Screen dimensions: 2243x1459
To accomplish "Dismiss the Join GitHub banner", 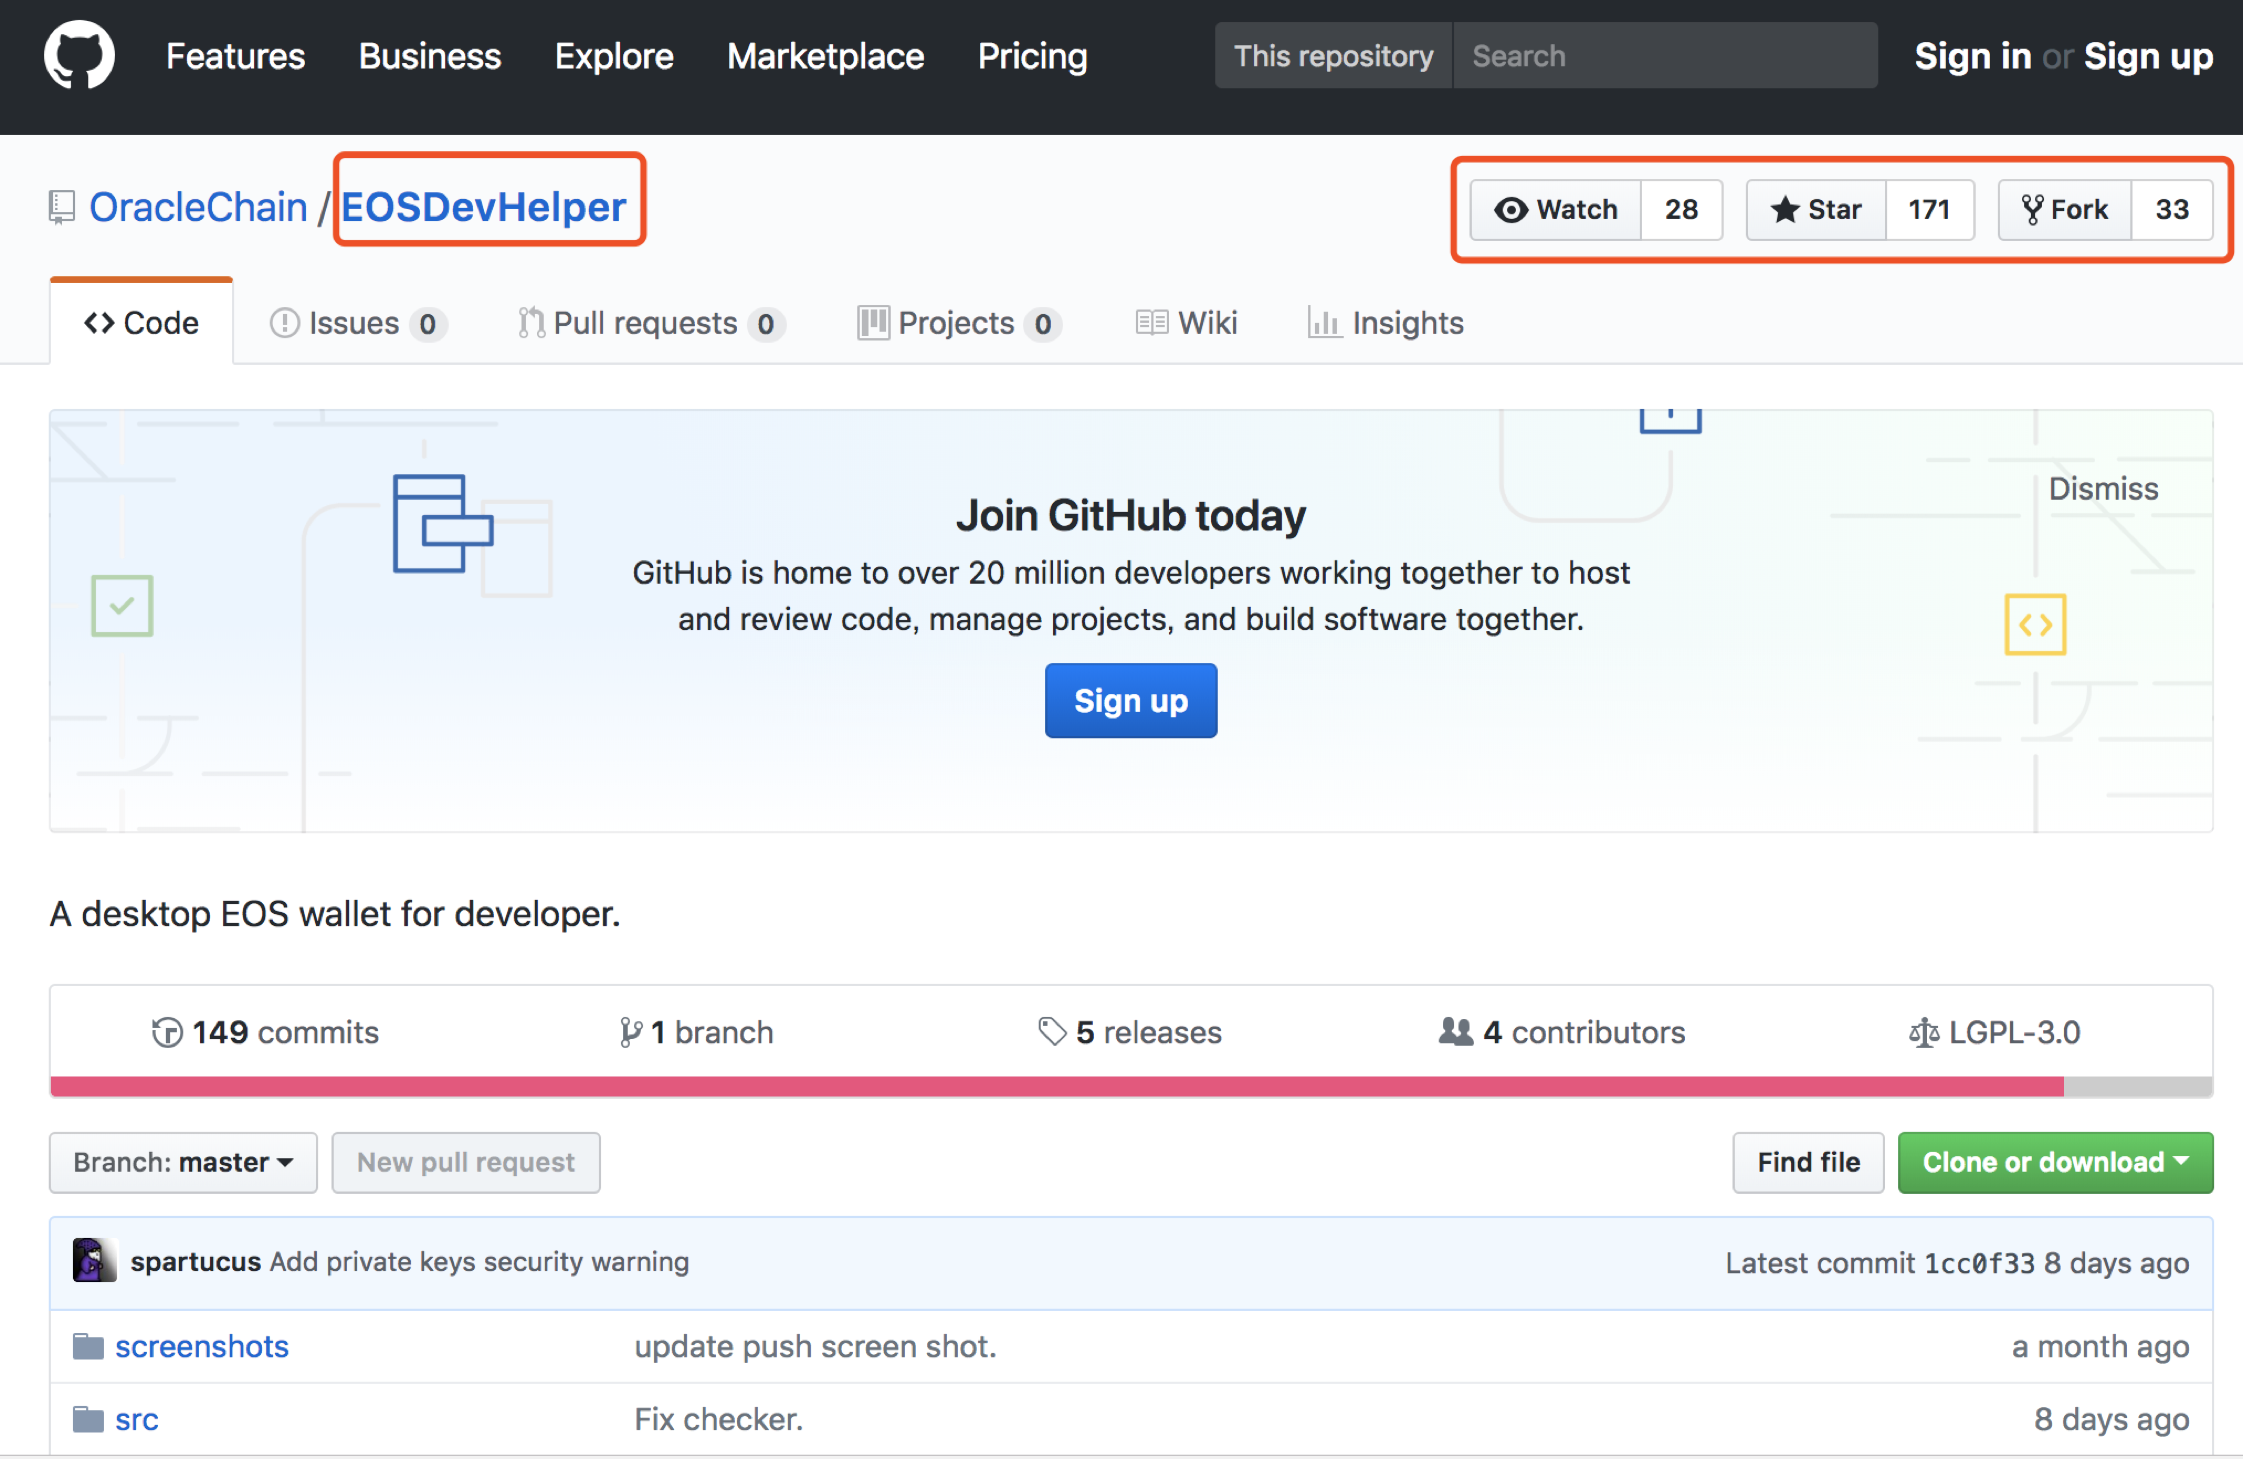I will [2103, 489].
